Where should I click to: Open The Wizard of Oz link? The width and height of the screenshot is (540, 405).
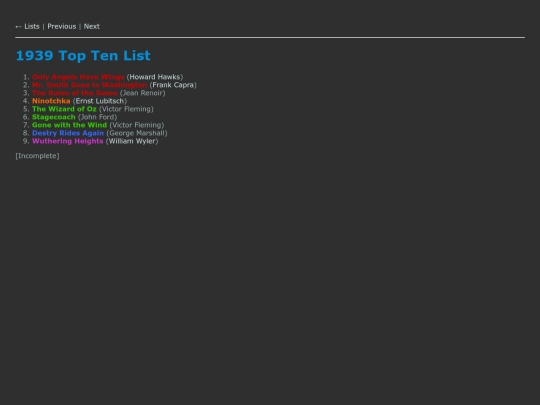pos(64,109)
